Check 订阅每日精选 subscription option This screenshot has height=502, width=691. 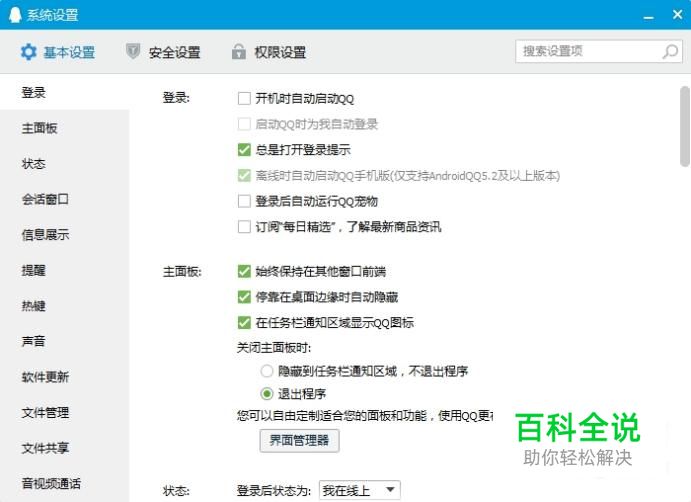pos(244,227)
